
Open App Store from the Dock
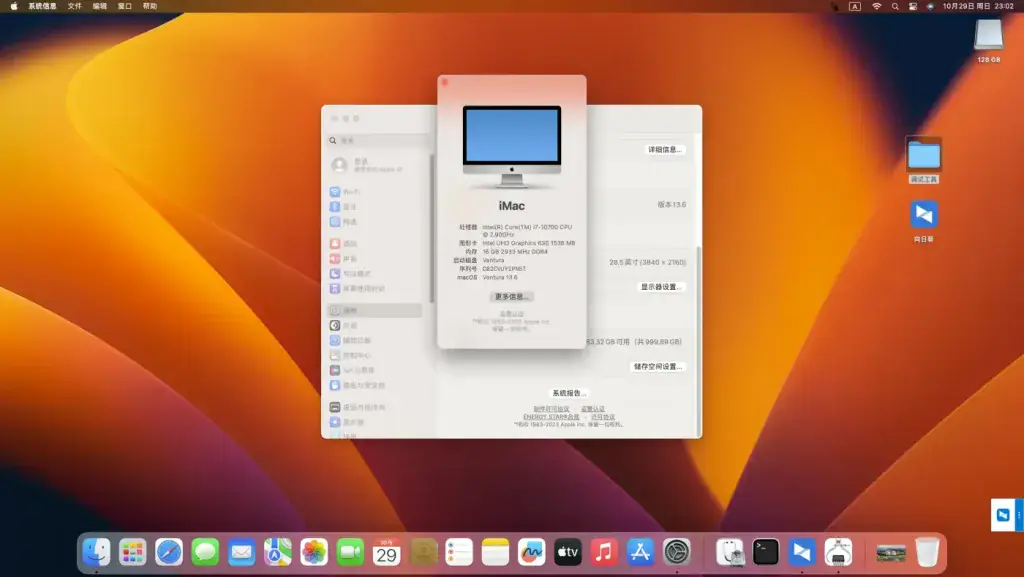click(640, 552)
